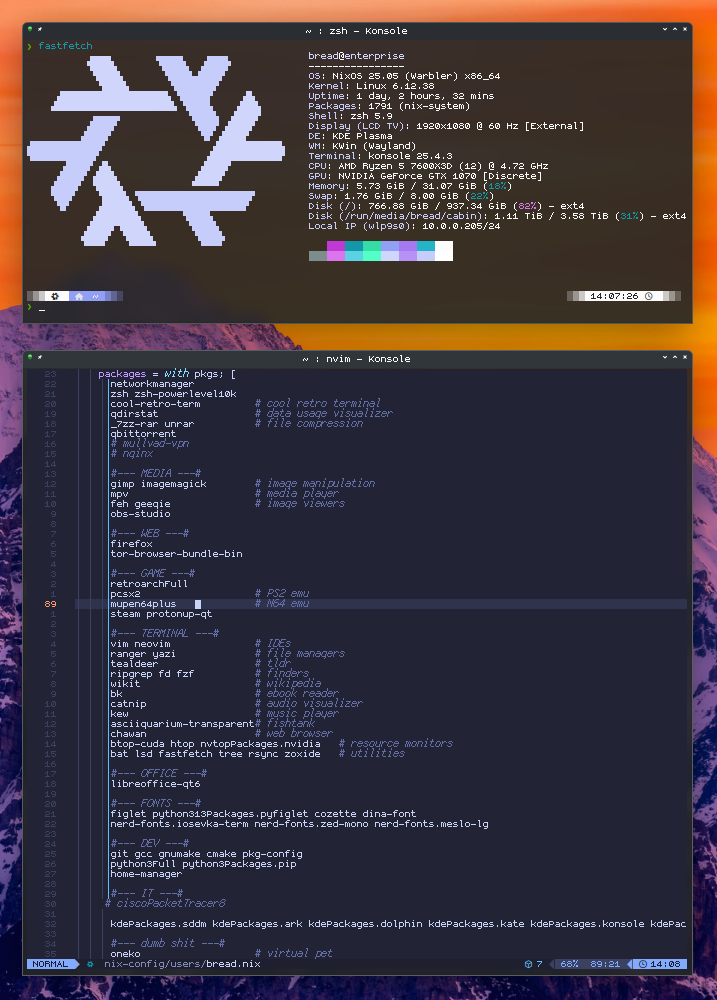This screenshot has height=1000, width=717.
Task: Click the home icon in zsh prompt segment
Action: (x=79, y=296)
